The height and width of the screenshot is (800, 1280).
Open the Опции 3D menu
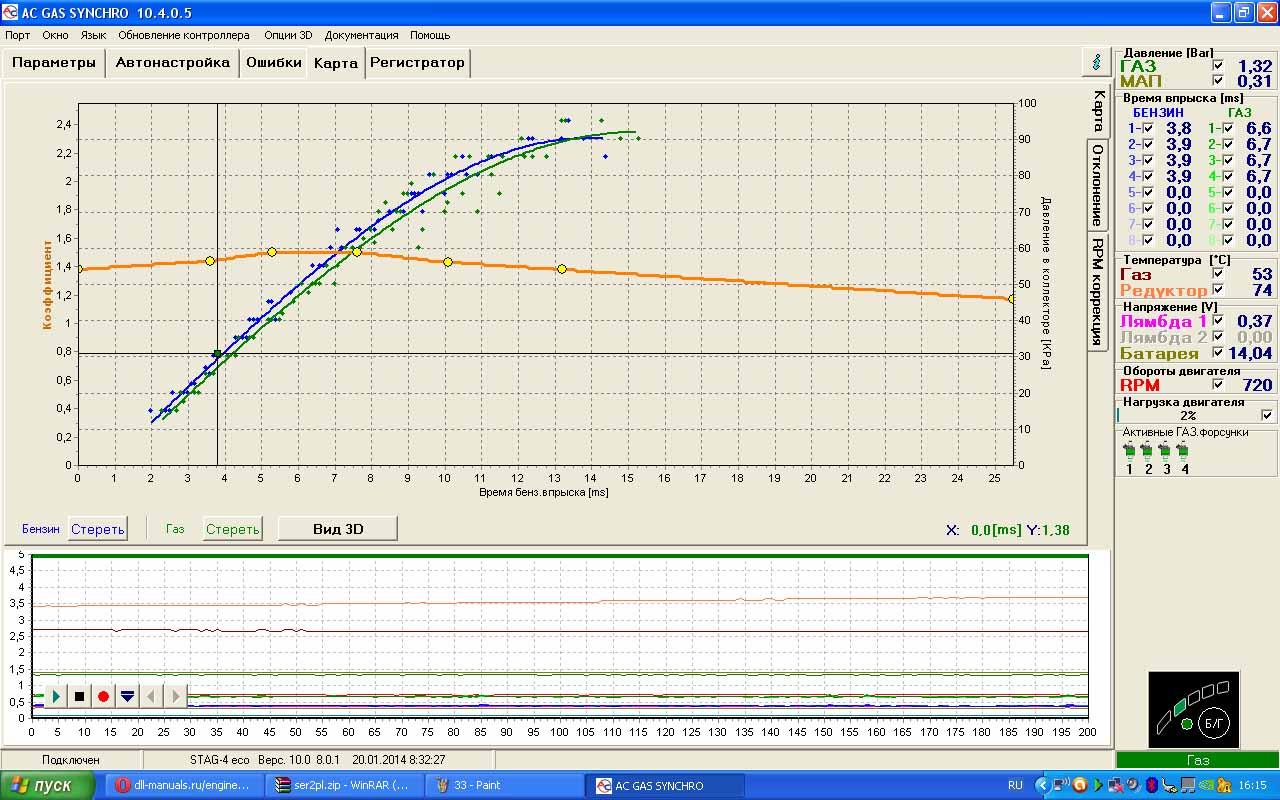tap(288, 35)
